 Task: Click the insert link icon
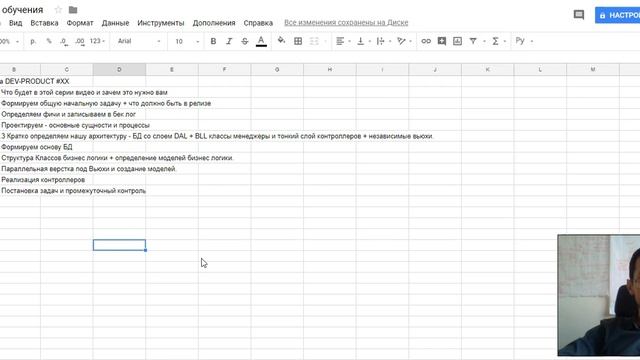click(426, 41)
